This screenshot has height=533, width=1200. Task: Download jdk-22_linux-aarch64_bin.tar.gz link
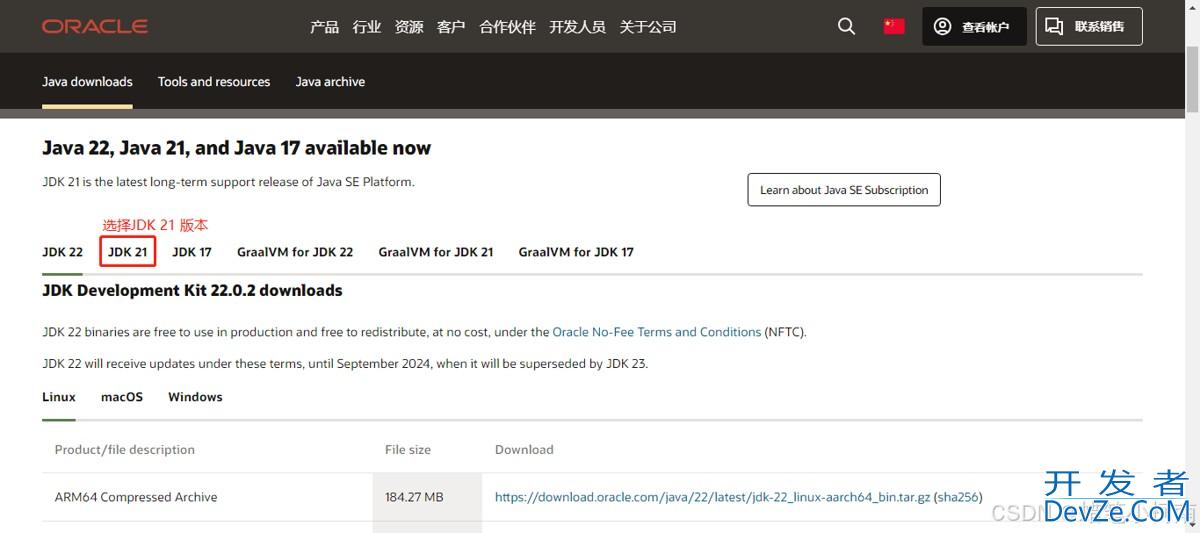pos(713,497)
